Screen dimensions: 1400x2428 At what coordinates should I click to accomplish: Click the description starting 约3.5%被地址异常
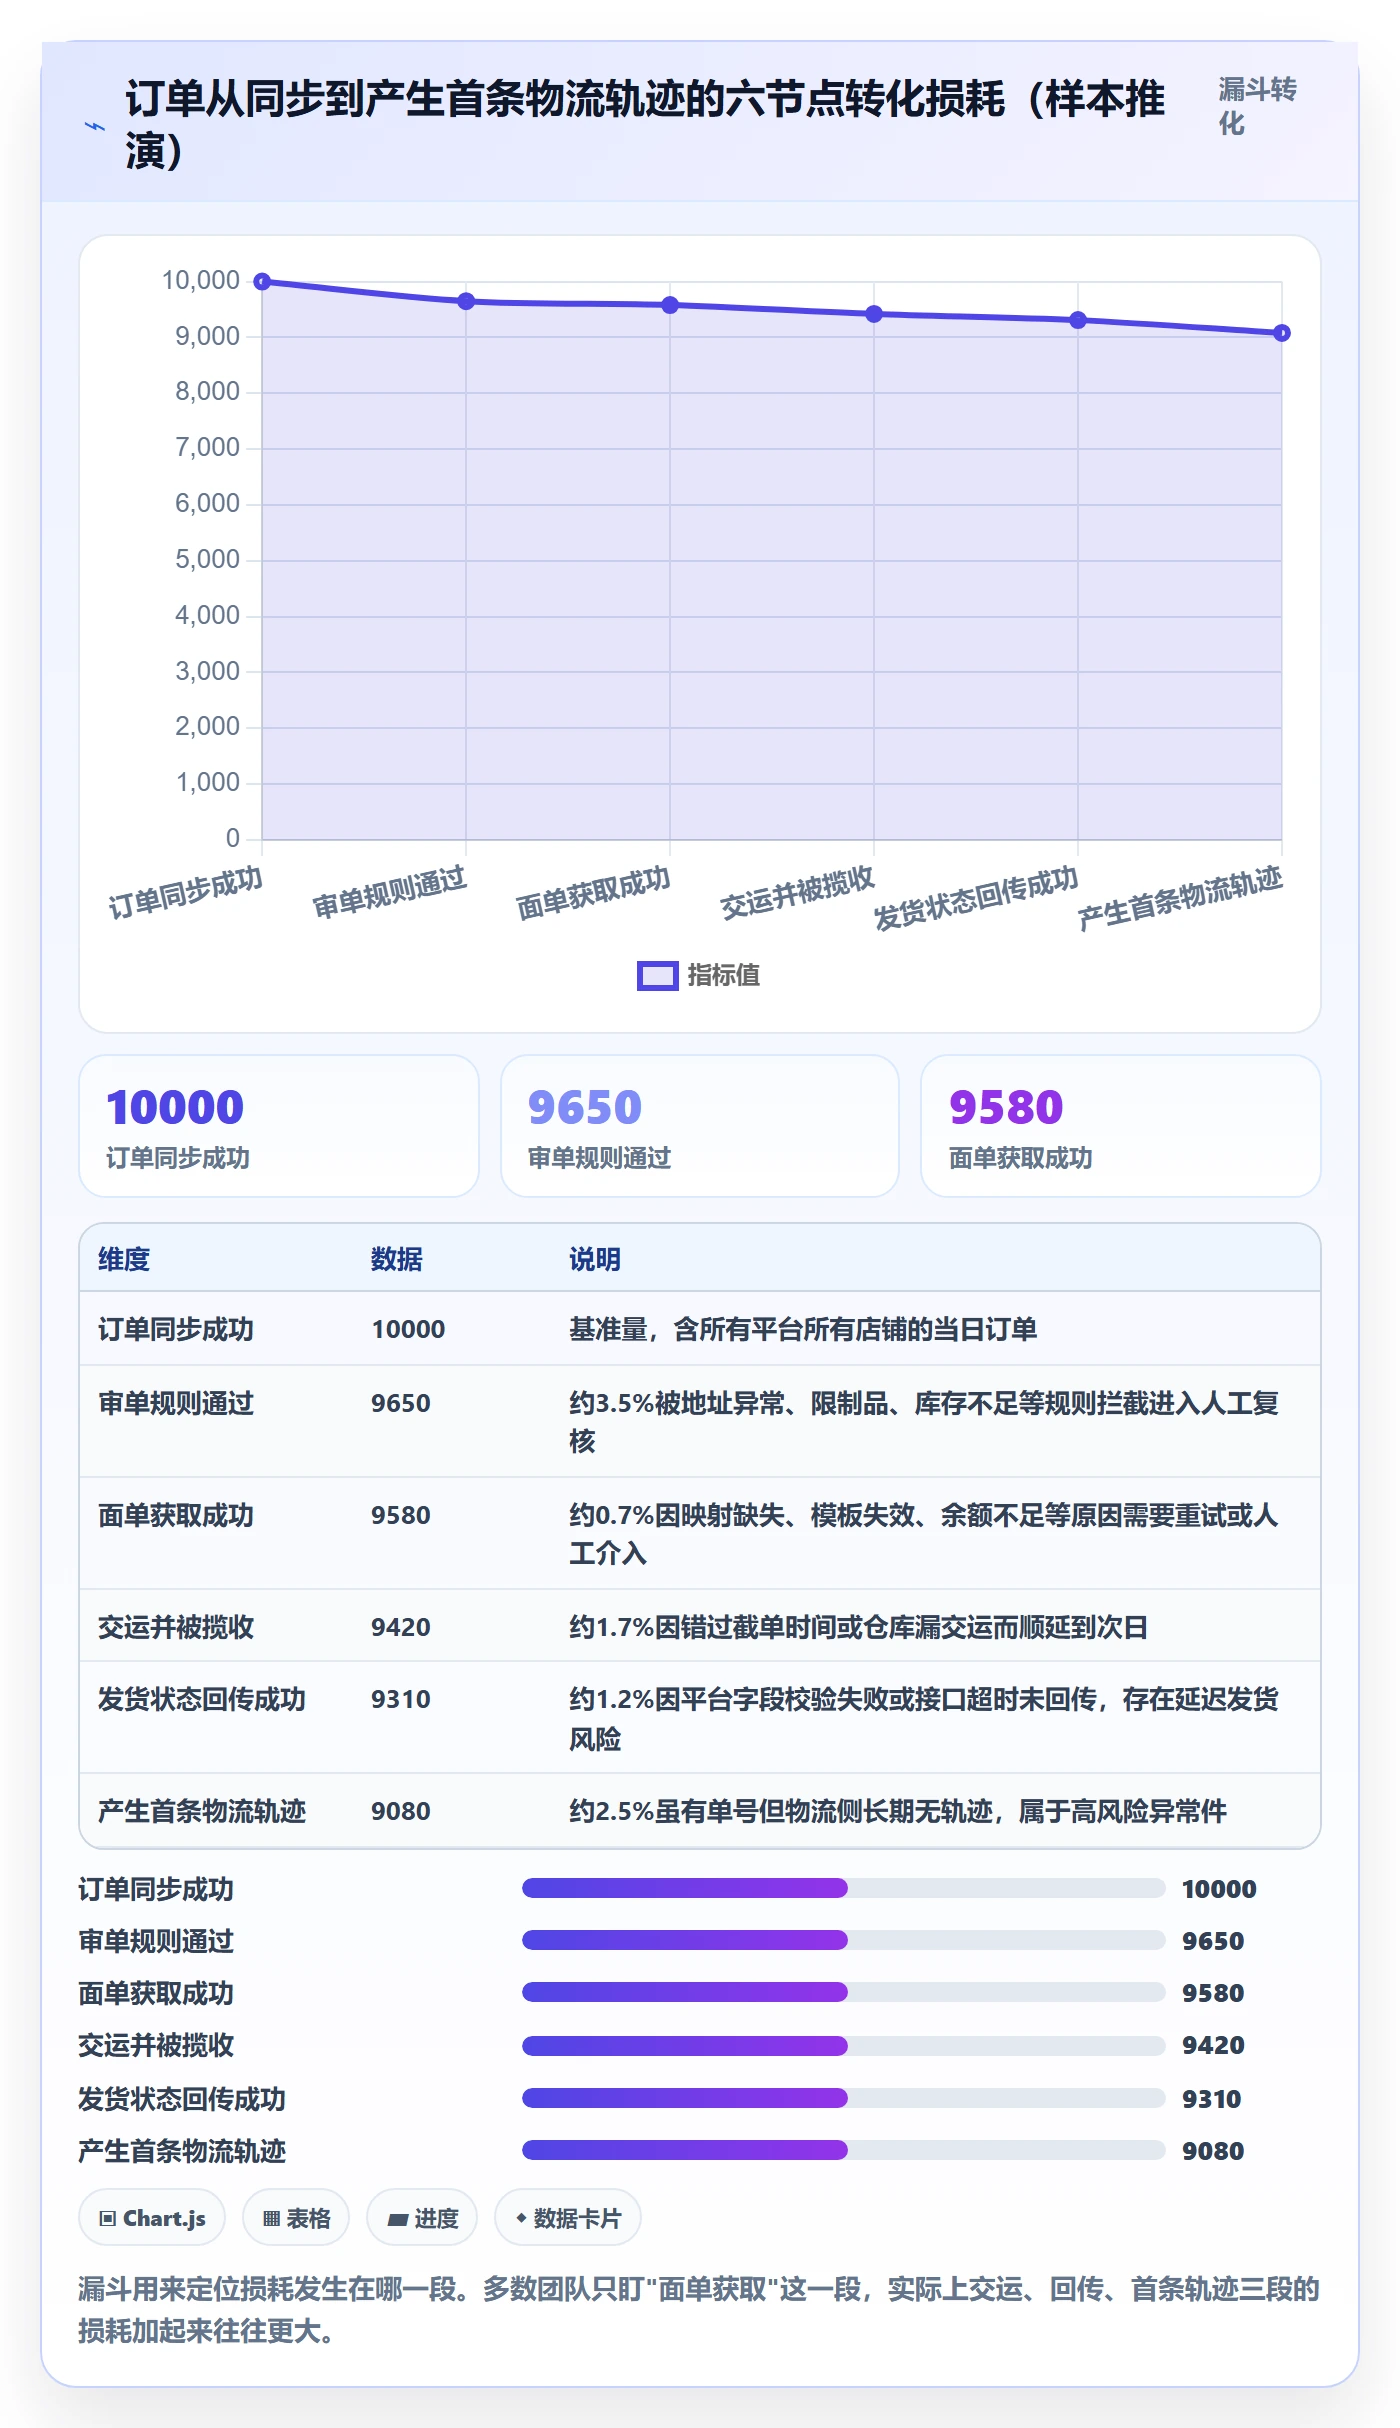tap(924, 1422)
